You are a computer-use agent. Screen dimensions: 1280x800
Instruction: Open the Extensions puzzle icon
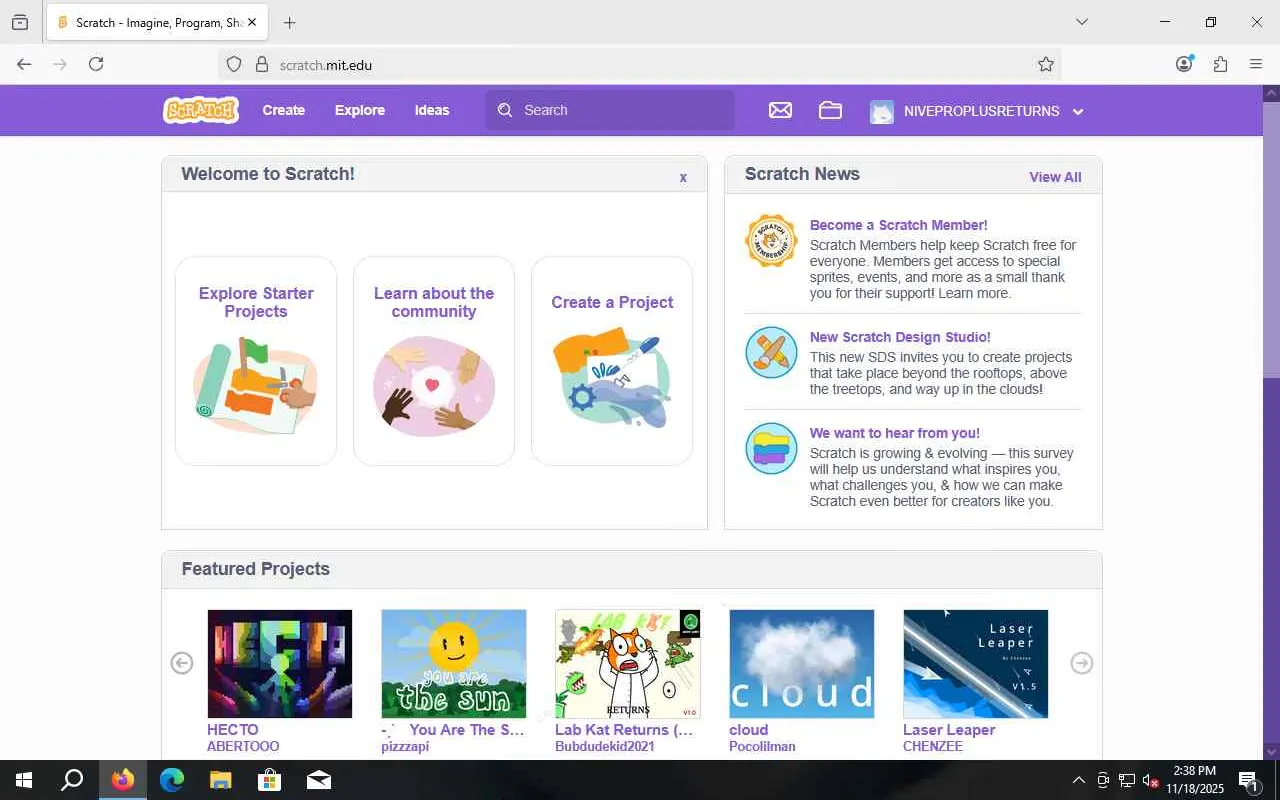pyautogui.click(x=1220, y=64)
